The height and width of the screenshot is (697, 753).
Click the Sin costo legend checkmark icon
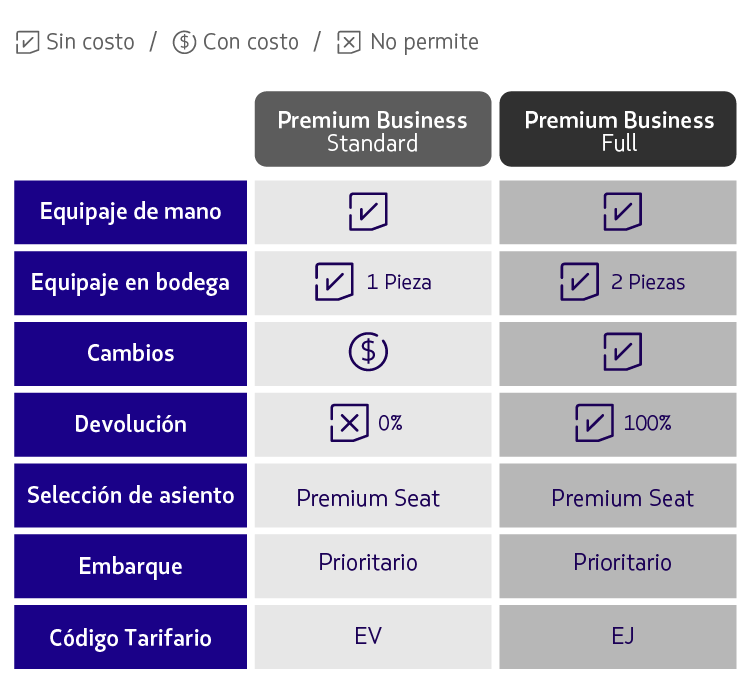[27, 42]
